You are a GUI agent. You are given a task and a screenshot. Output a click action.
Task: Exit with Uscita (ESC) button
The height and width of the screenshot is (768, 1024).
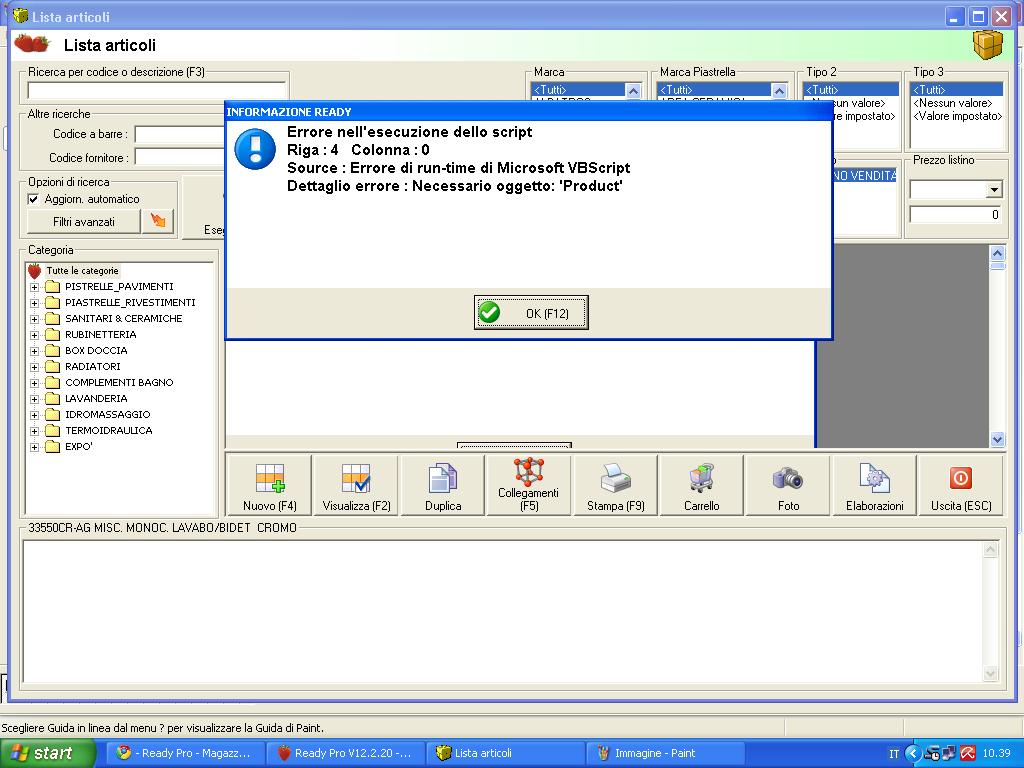click(961, 485)
